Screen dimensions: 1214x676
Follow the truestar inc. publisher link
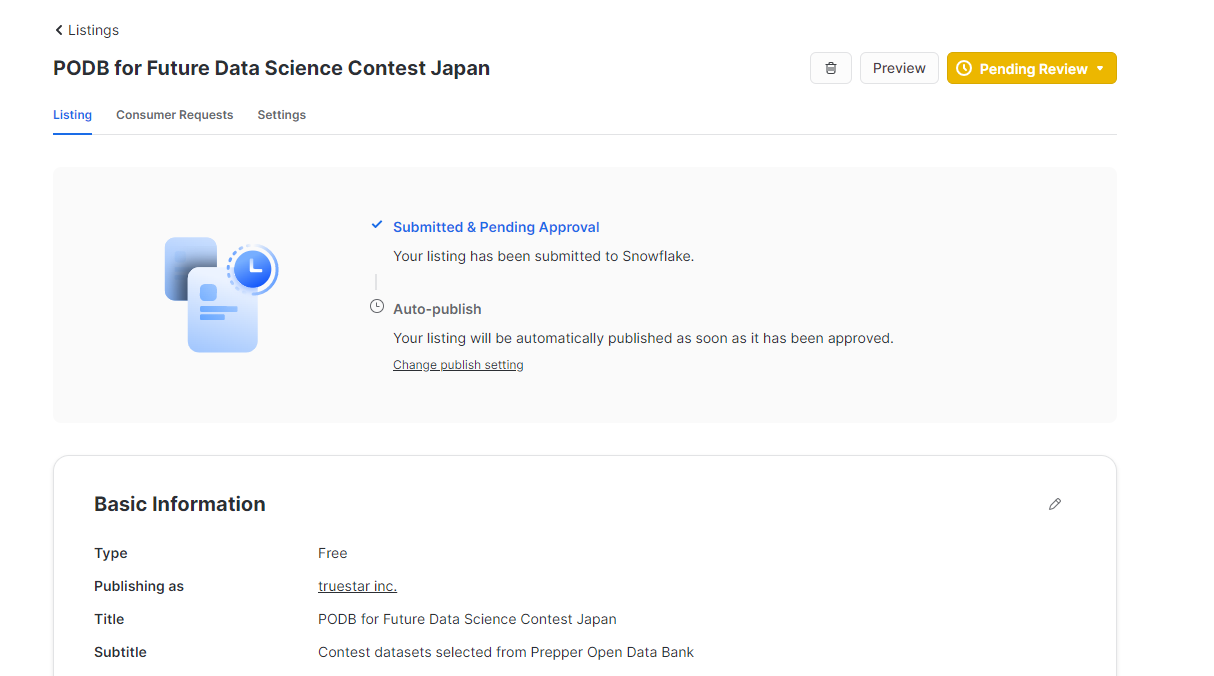pos(357,586)
